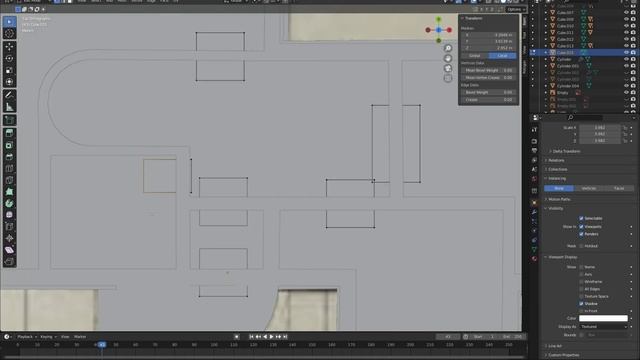640x360 pixels.
Task: Select the Move tool
Action: tap(9, 47)
